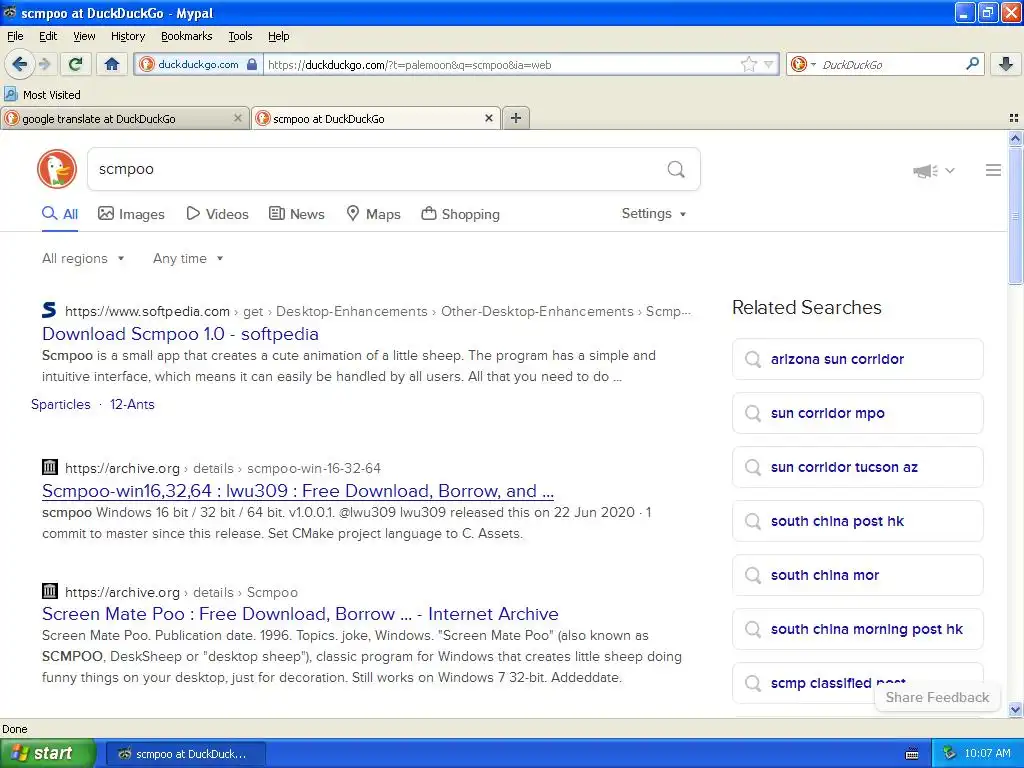This screenshot has width=1024, height=768.
Task: Select the Shopping search tab
Action: 460,214
